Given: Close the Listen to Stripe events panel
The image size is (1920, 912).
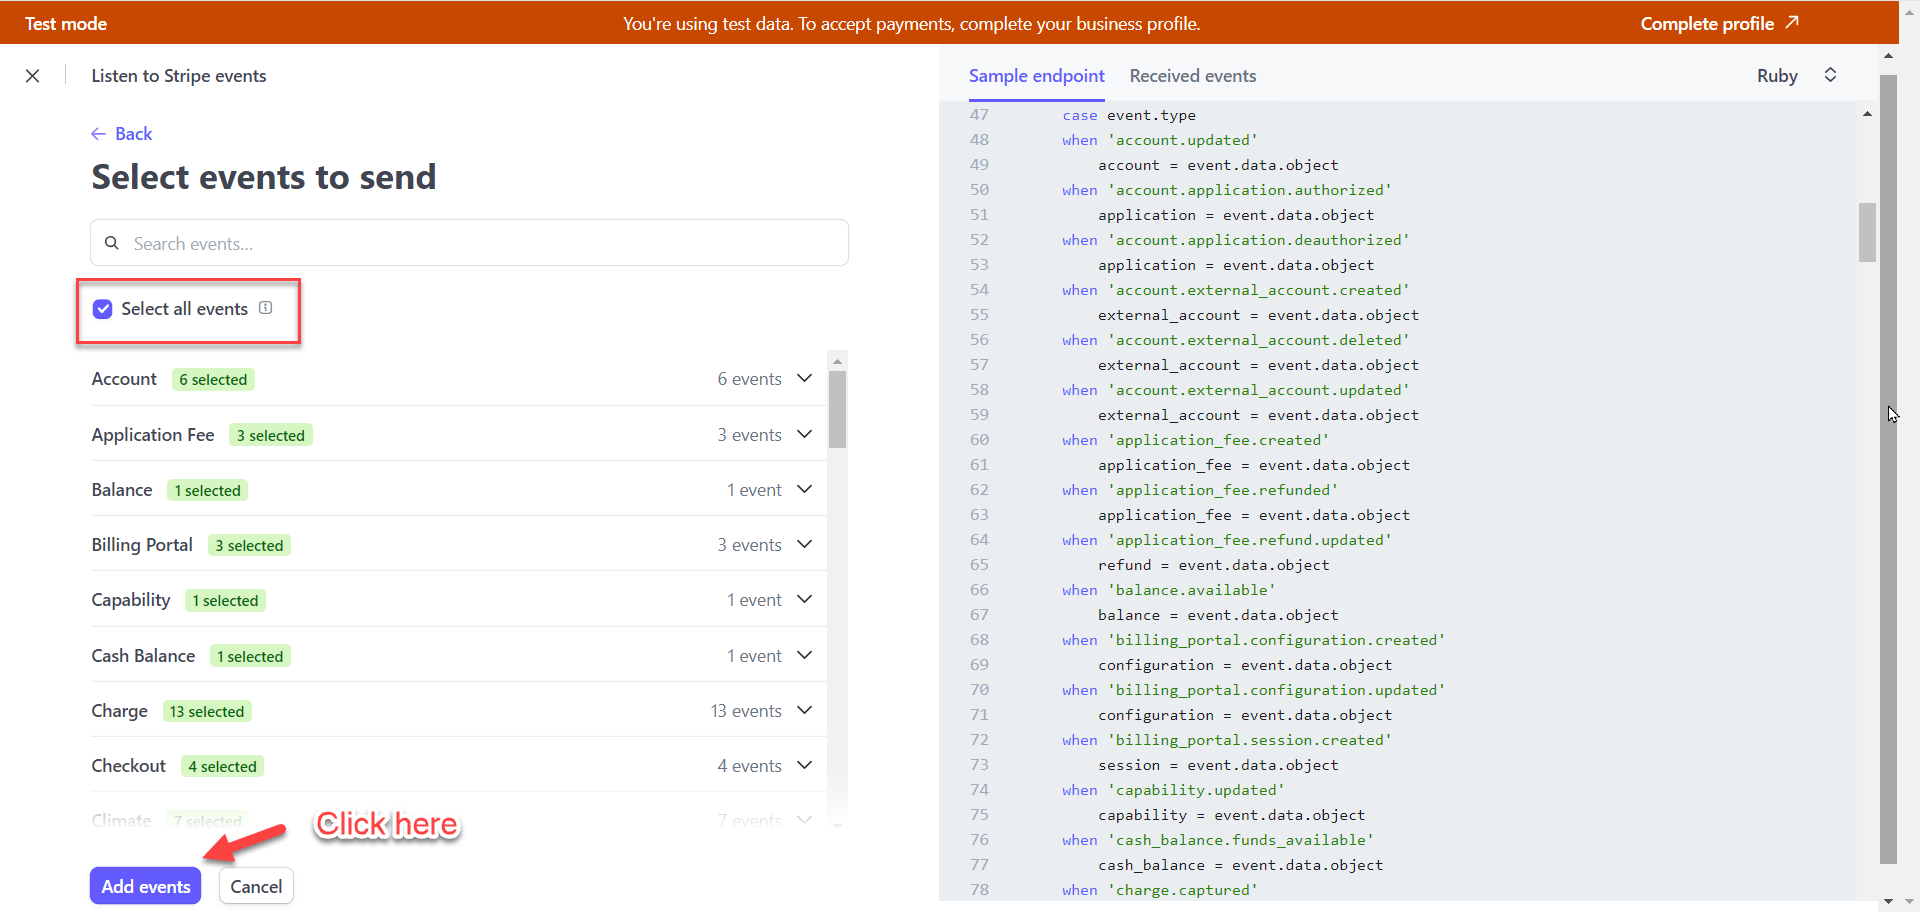Looking at the screenshot, I should tap(33, 76).
